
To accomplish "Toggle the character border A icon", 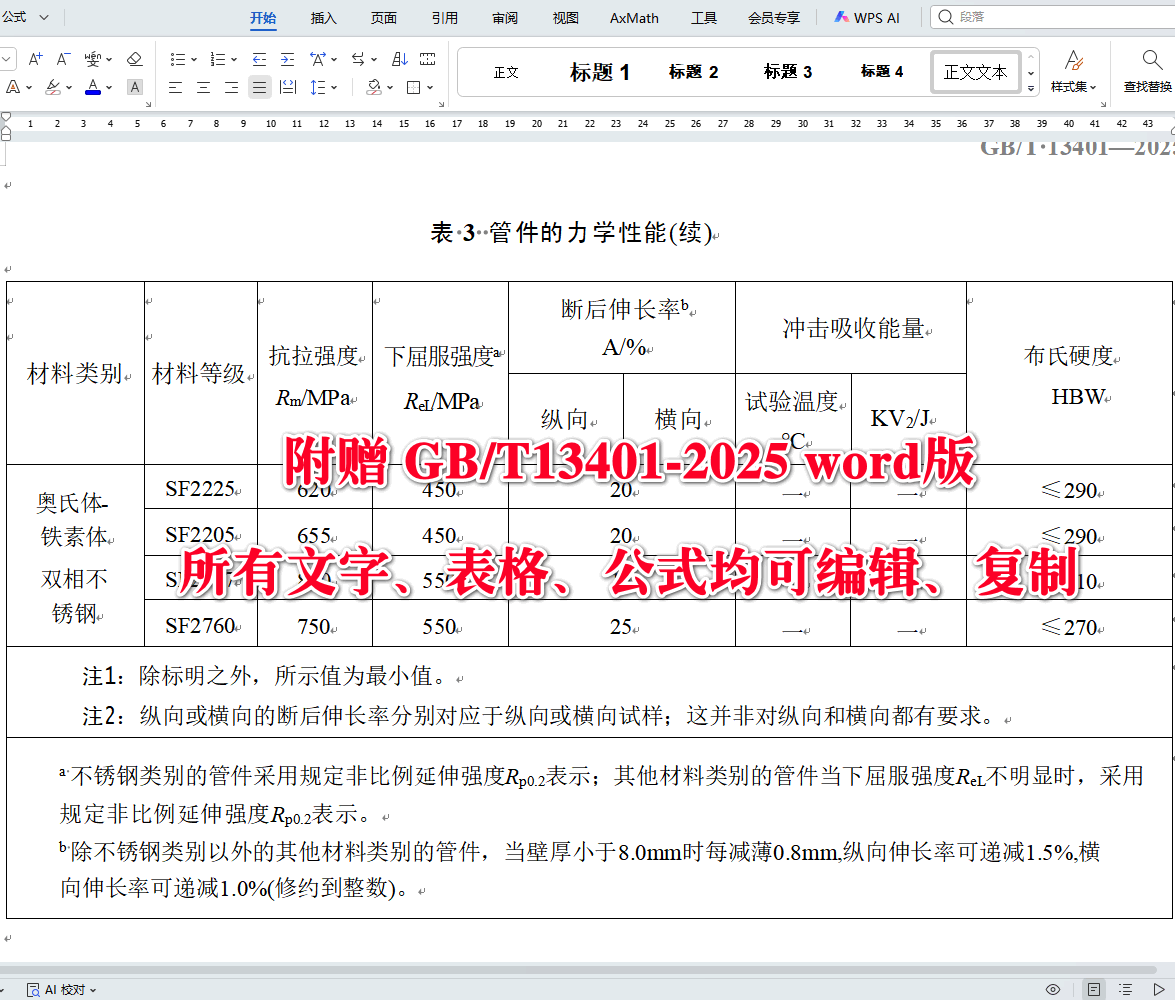I will (134, 87).
